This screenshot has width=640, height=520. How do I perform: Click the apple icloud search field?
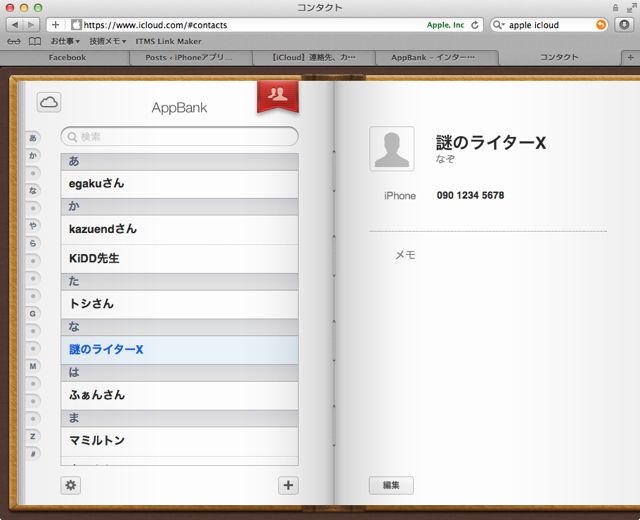pos(551,25)
